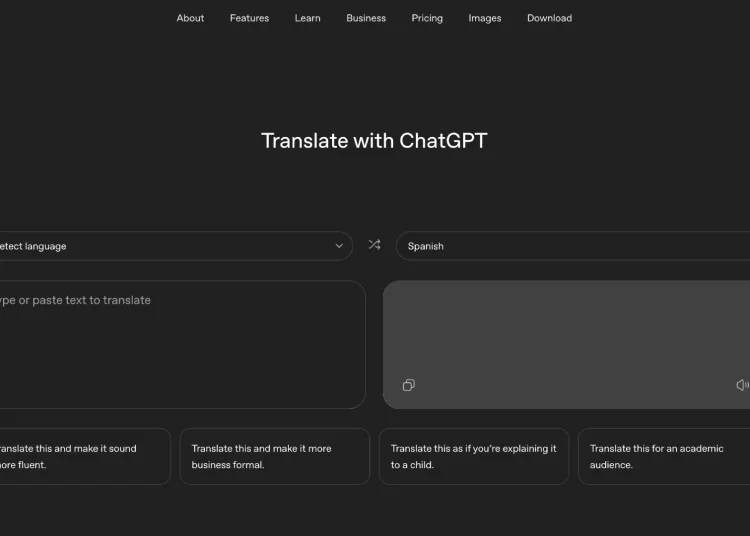Open the Images nav item
Screen dimensions: 750x536
485,18
